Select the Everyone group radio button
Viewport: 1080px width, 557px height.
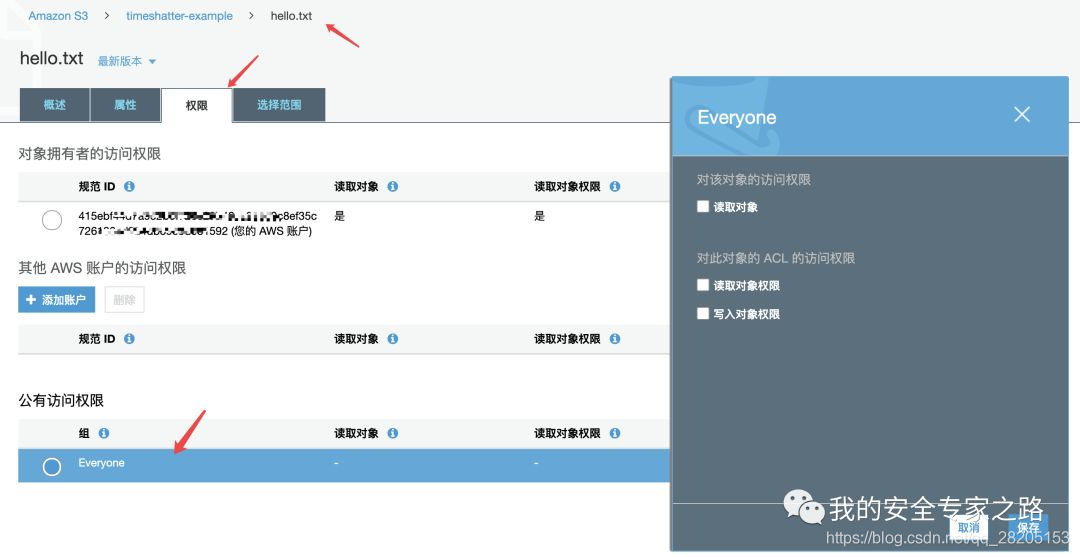[x=52, y=466]
